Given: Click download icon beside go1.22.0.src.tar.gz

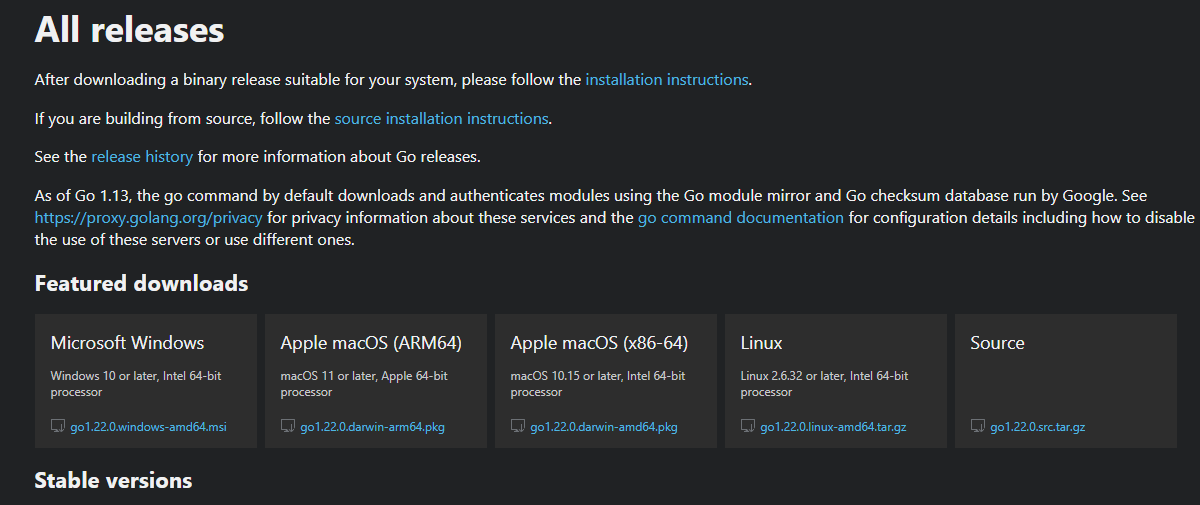Looking at the screenshot, I should click(978, 426).
